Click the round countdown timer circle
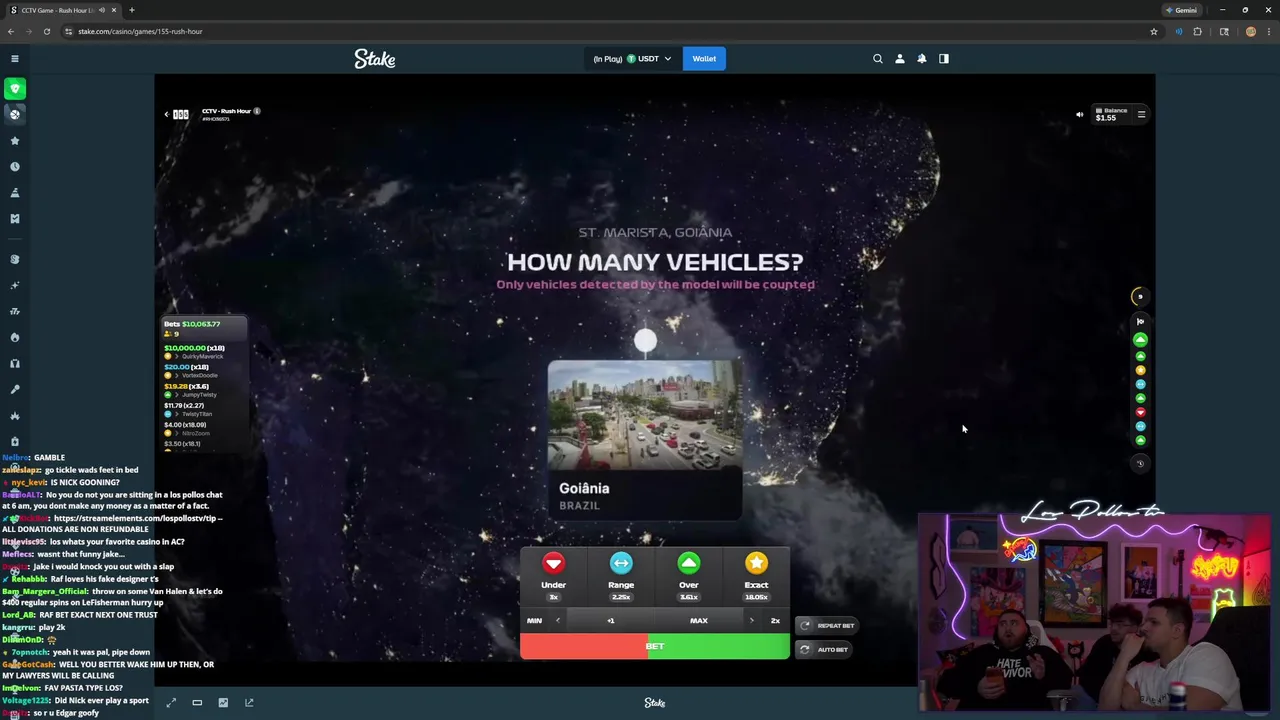 click(1140, 296)
